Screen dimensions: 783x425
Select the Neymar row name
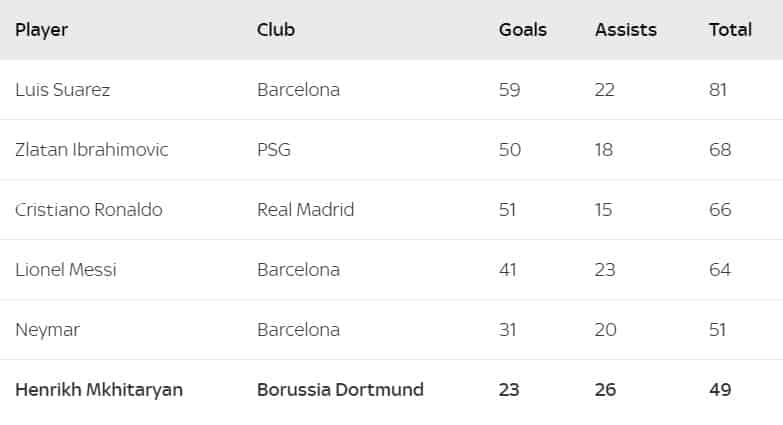[x=45, y=330]
